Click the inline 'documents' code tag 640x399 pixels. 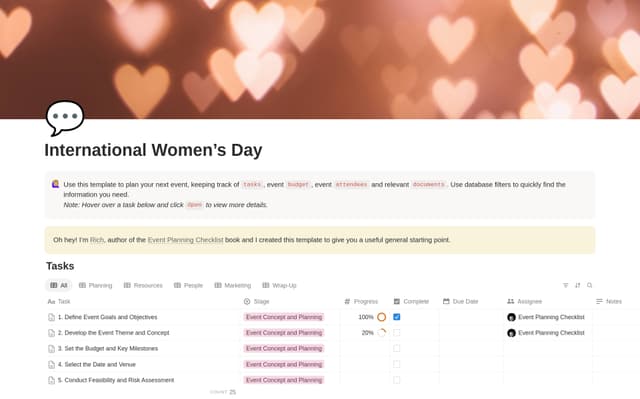428,184
